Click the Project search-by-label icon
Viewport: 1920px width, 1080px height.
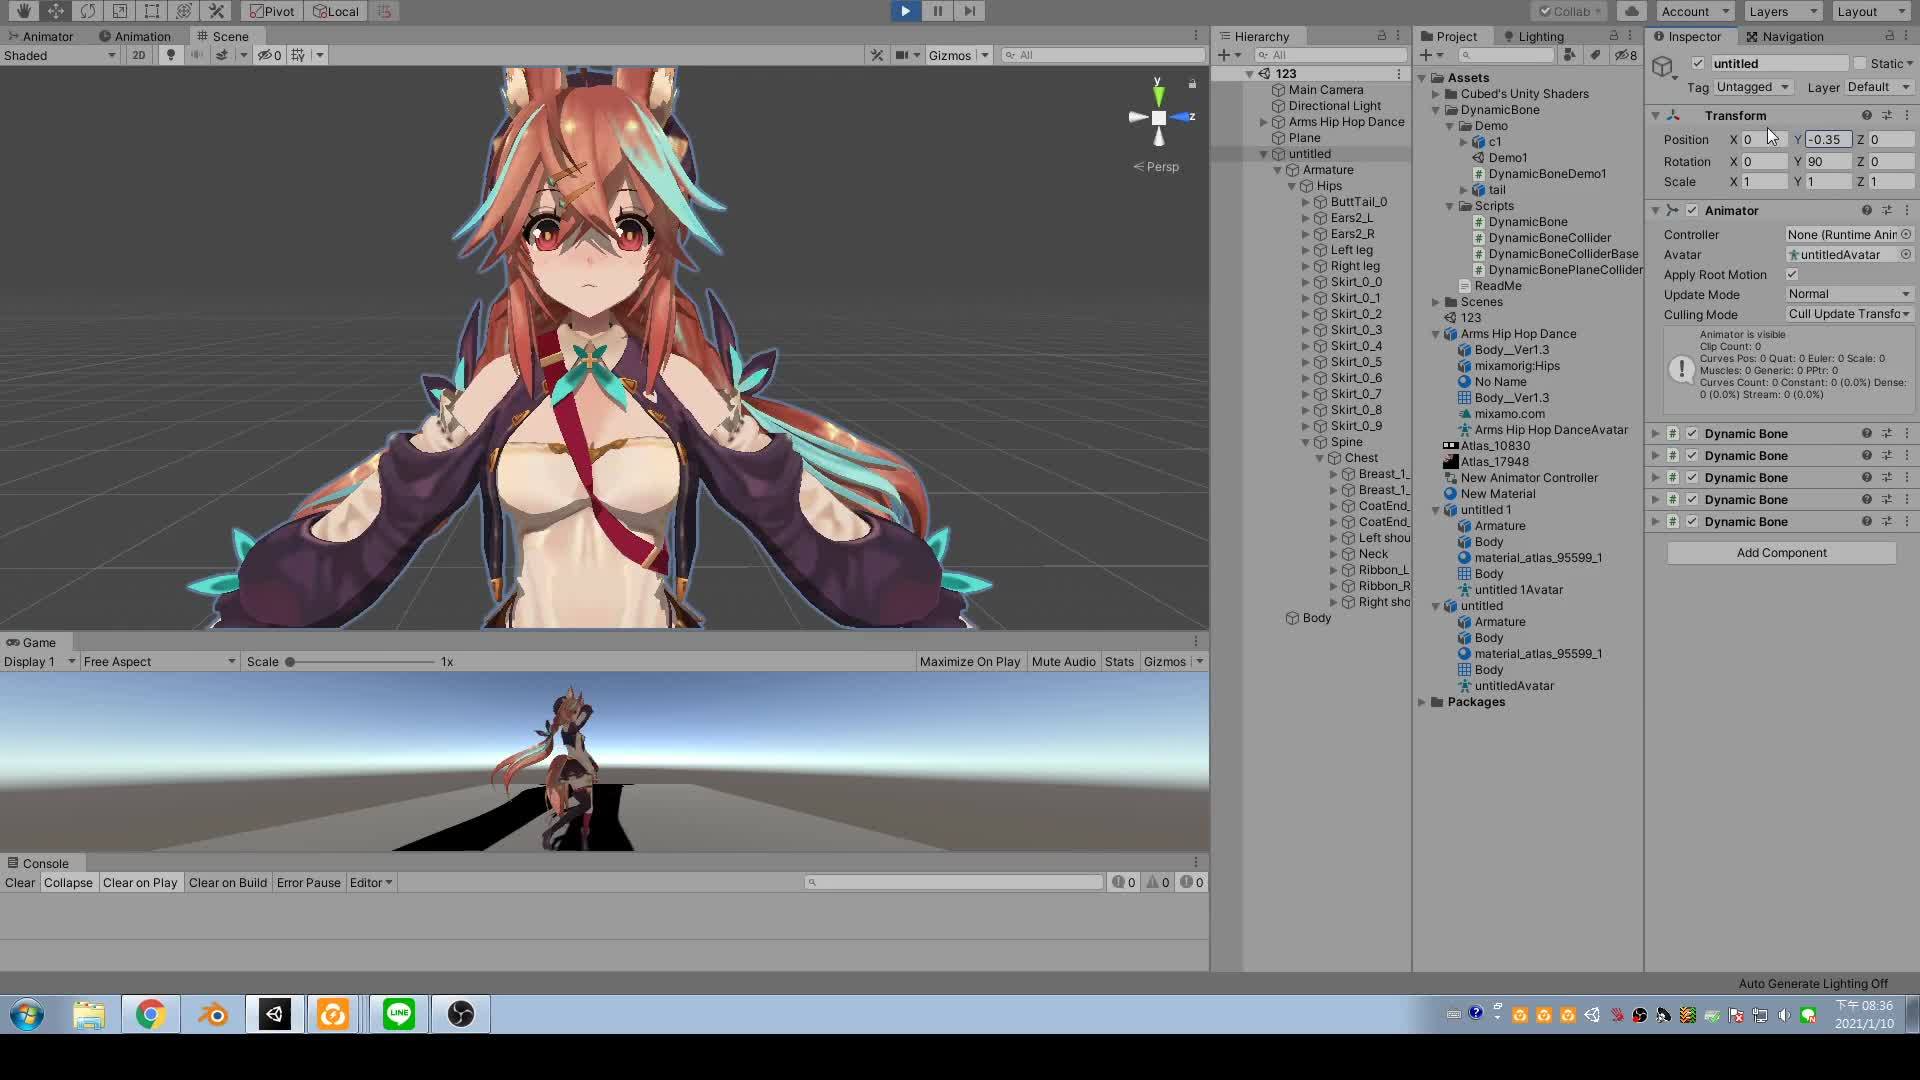(1596, 55)
